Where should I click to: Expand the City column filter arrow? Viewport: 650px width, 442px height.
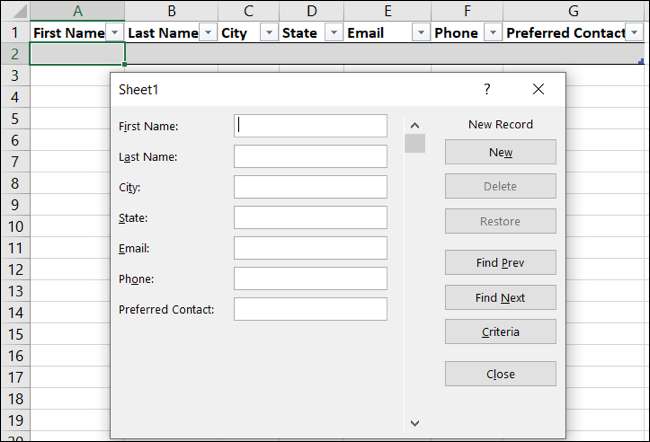click(x=268, y=33)
